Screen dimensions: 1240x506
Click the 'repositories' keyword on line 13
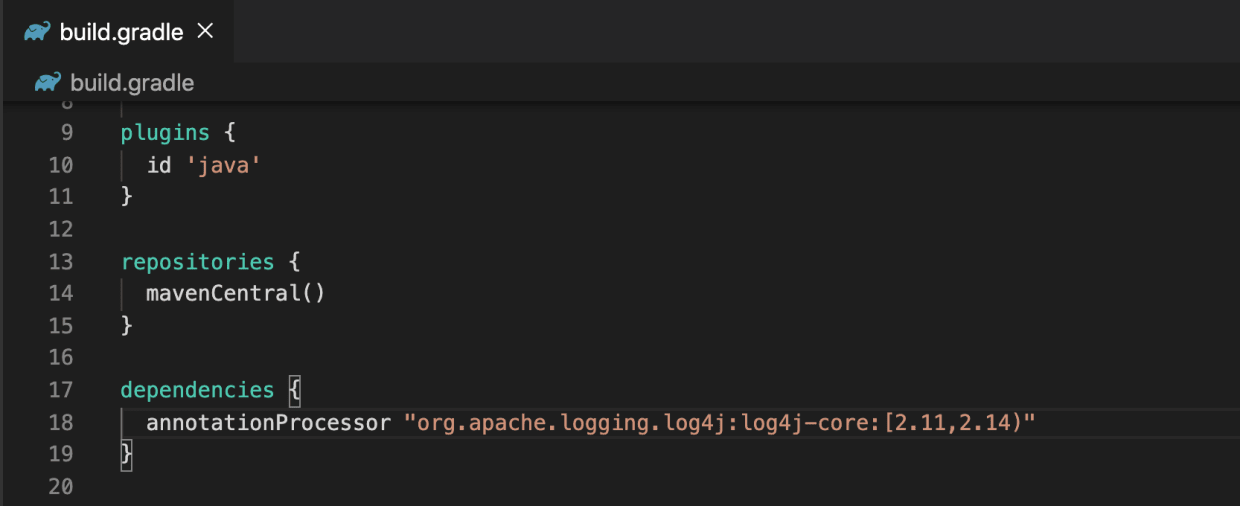click(x=197, y=262)
